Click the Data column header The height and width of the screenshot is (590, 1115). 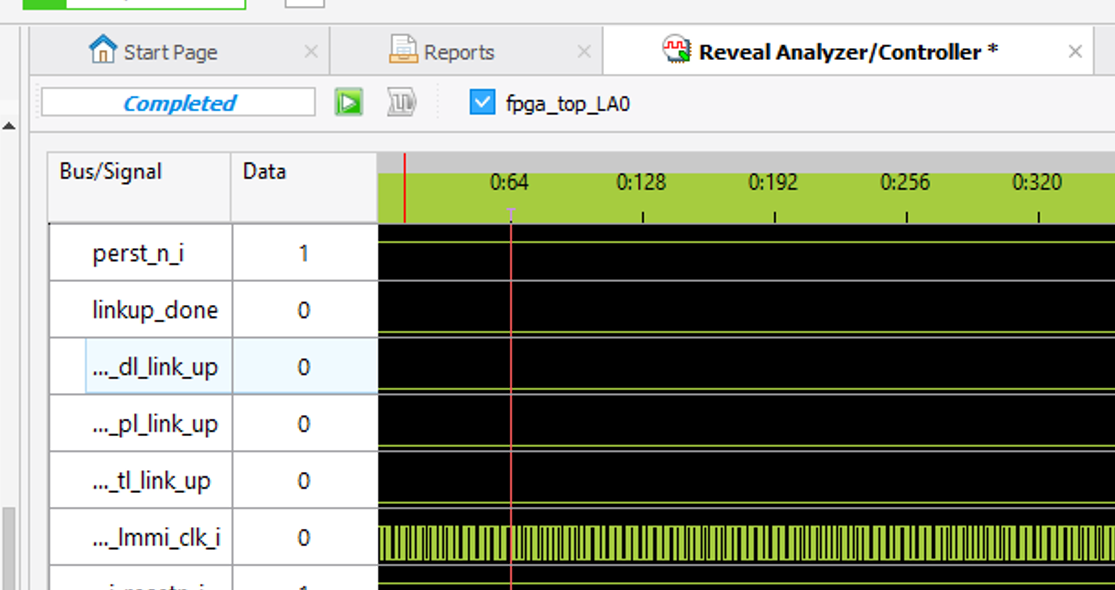click(x=304, y=187)
